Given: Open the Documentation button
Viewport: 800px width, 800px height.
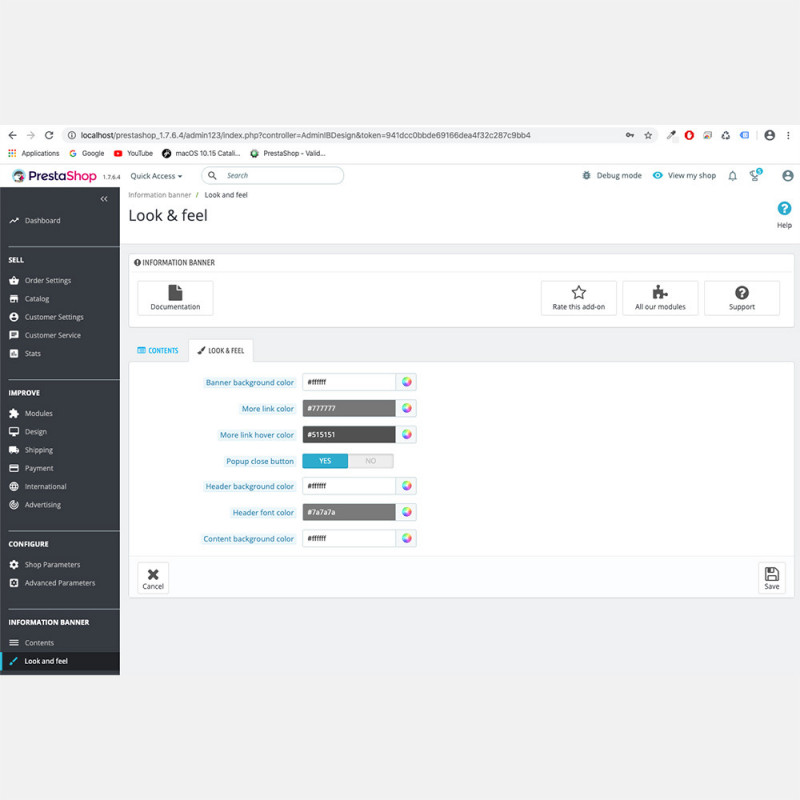Looking at the screenshot, I should pyautogui.click(x=175, y=298).
